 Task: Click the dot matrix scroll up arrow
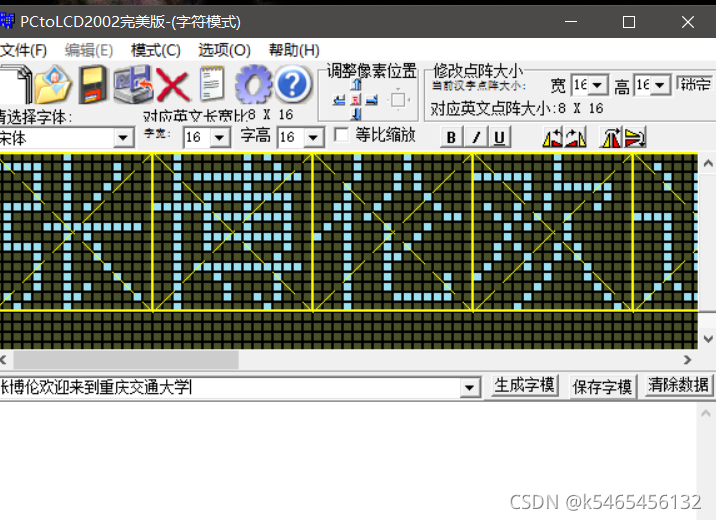(708, 163)
